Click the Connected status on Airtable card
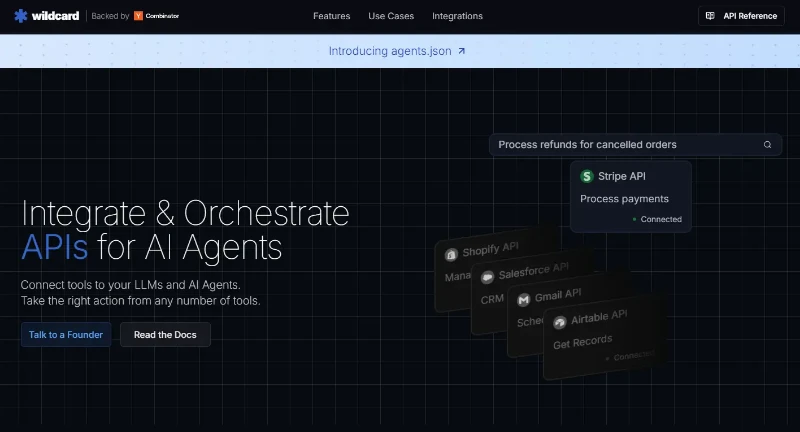 (630, 356)
